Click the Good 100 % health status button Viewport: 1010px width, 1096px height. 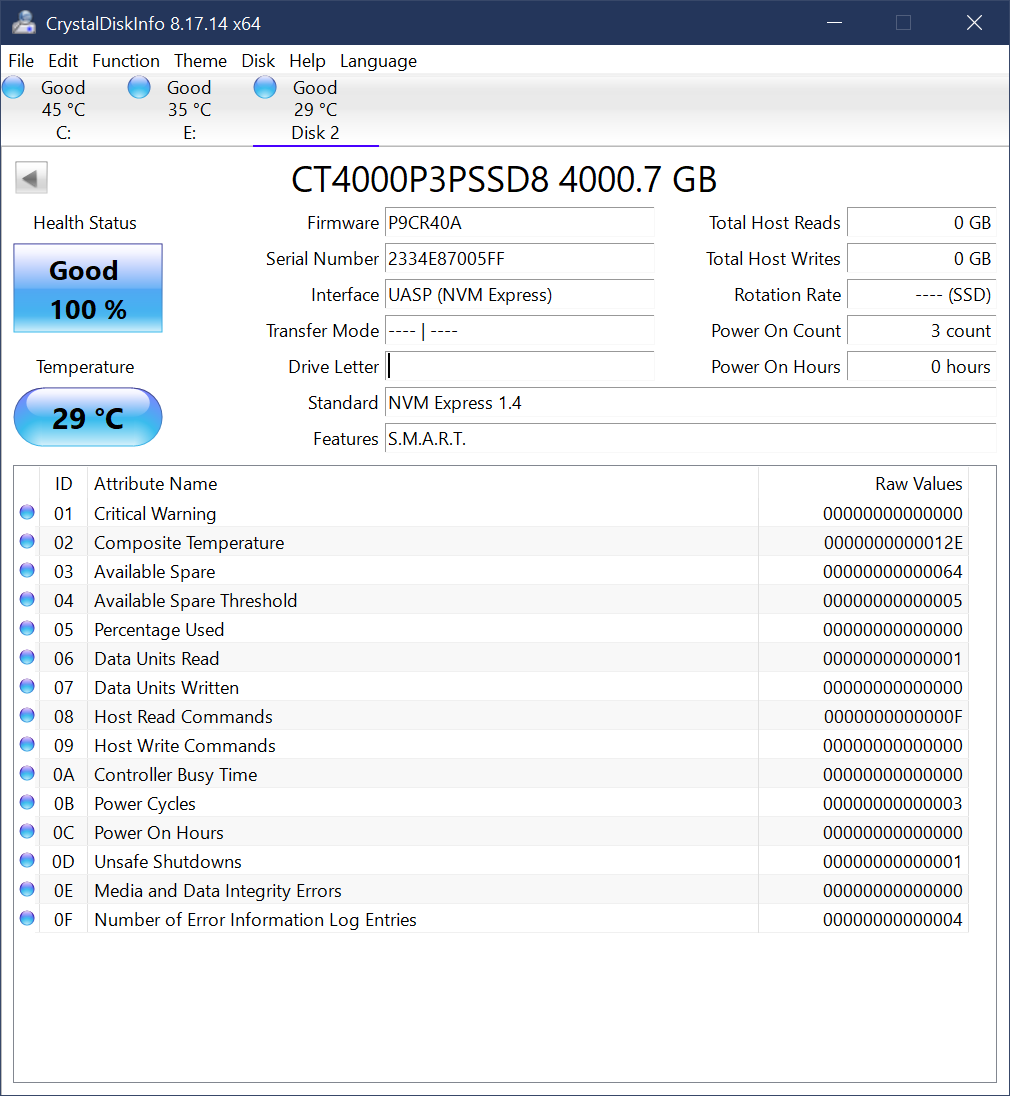click(x=88, y=288)
